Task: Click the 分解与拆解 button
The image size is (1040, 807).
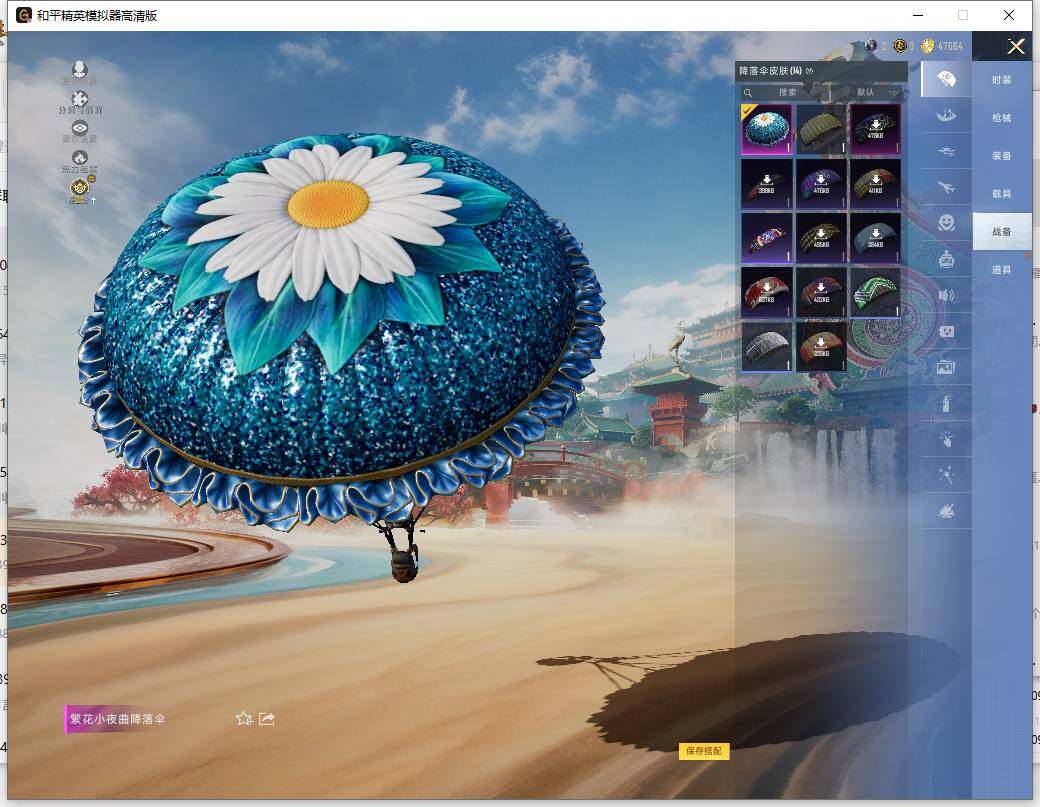Action: (80, 101)
